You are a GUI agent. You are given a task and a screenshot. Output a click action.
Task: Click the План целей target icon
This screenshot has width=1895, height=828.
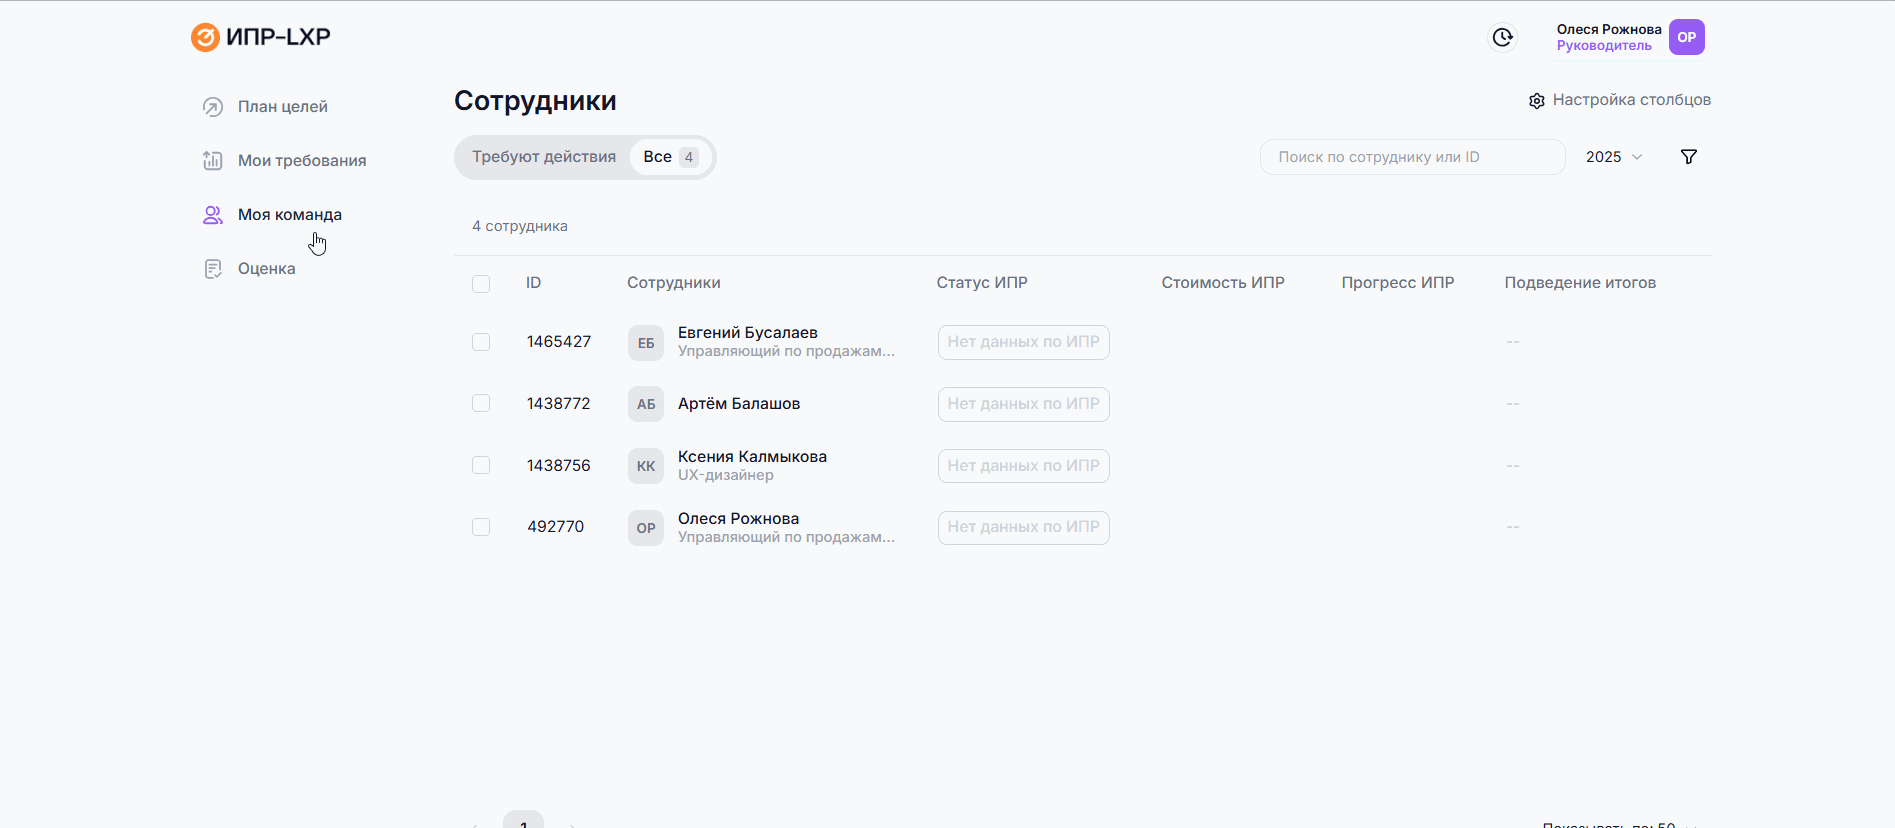click(213, 107)
